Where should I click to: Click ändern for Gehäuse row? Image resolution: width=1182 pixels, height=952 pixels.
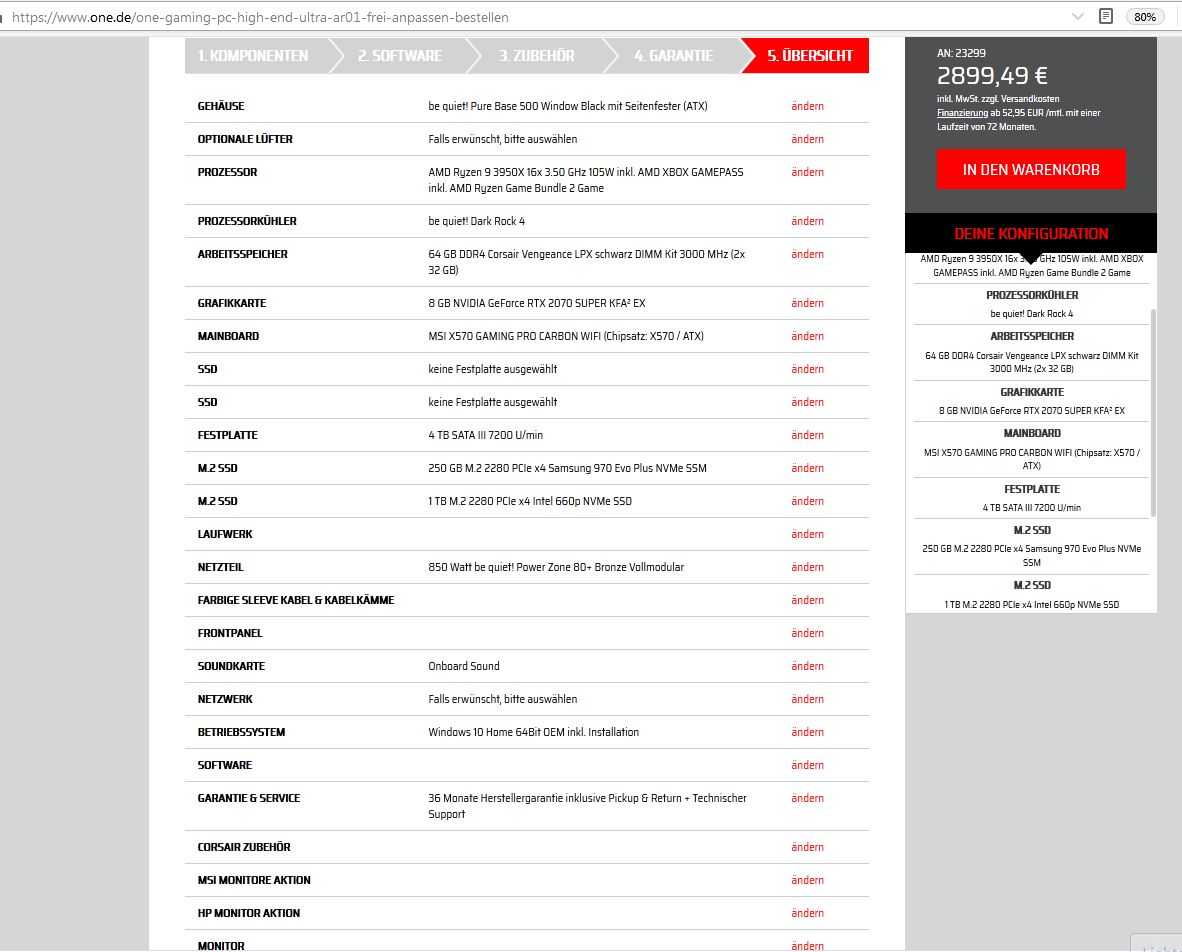807,106
